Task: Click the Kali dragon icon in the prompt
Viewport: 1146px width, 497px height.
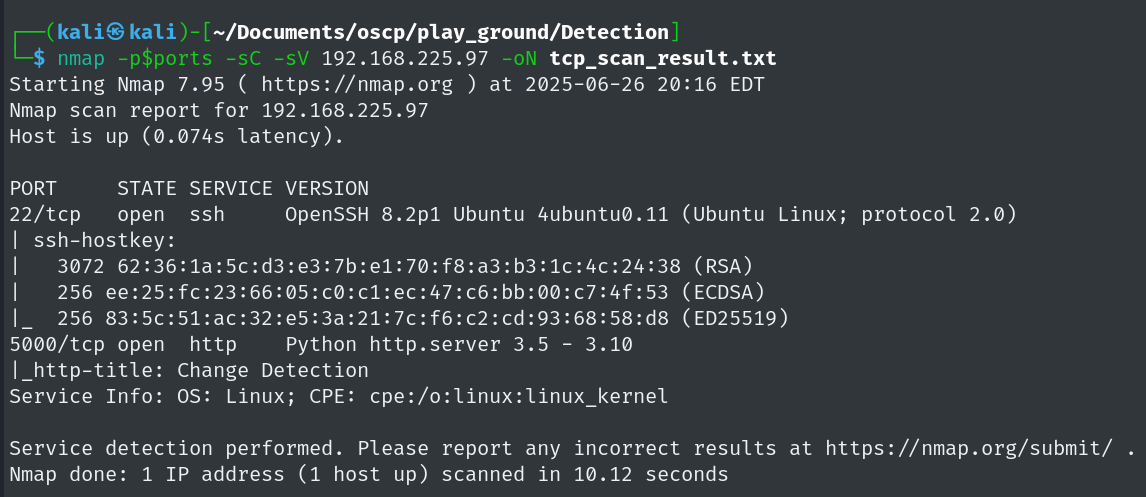Action: [116, 33]
